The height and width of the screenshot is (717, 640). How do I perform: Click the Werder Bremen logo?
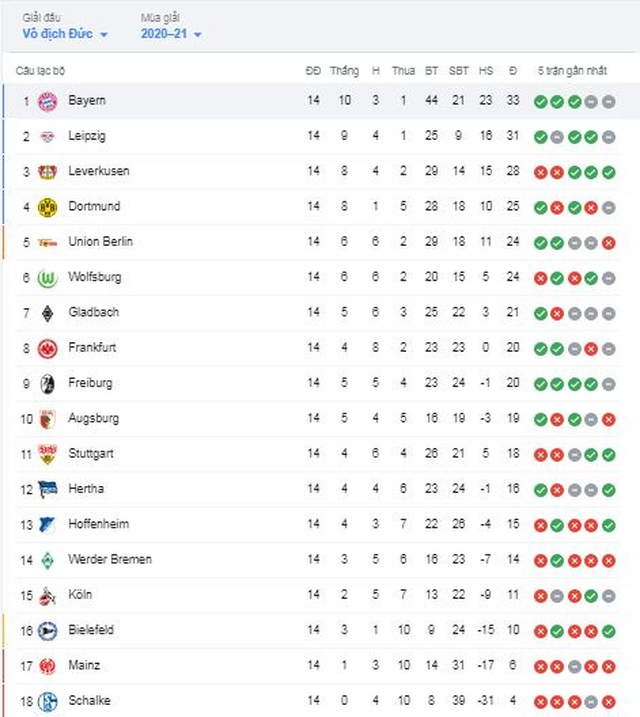tap(47, 560)
